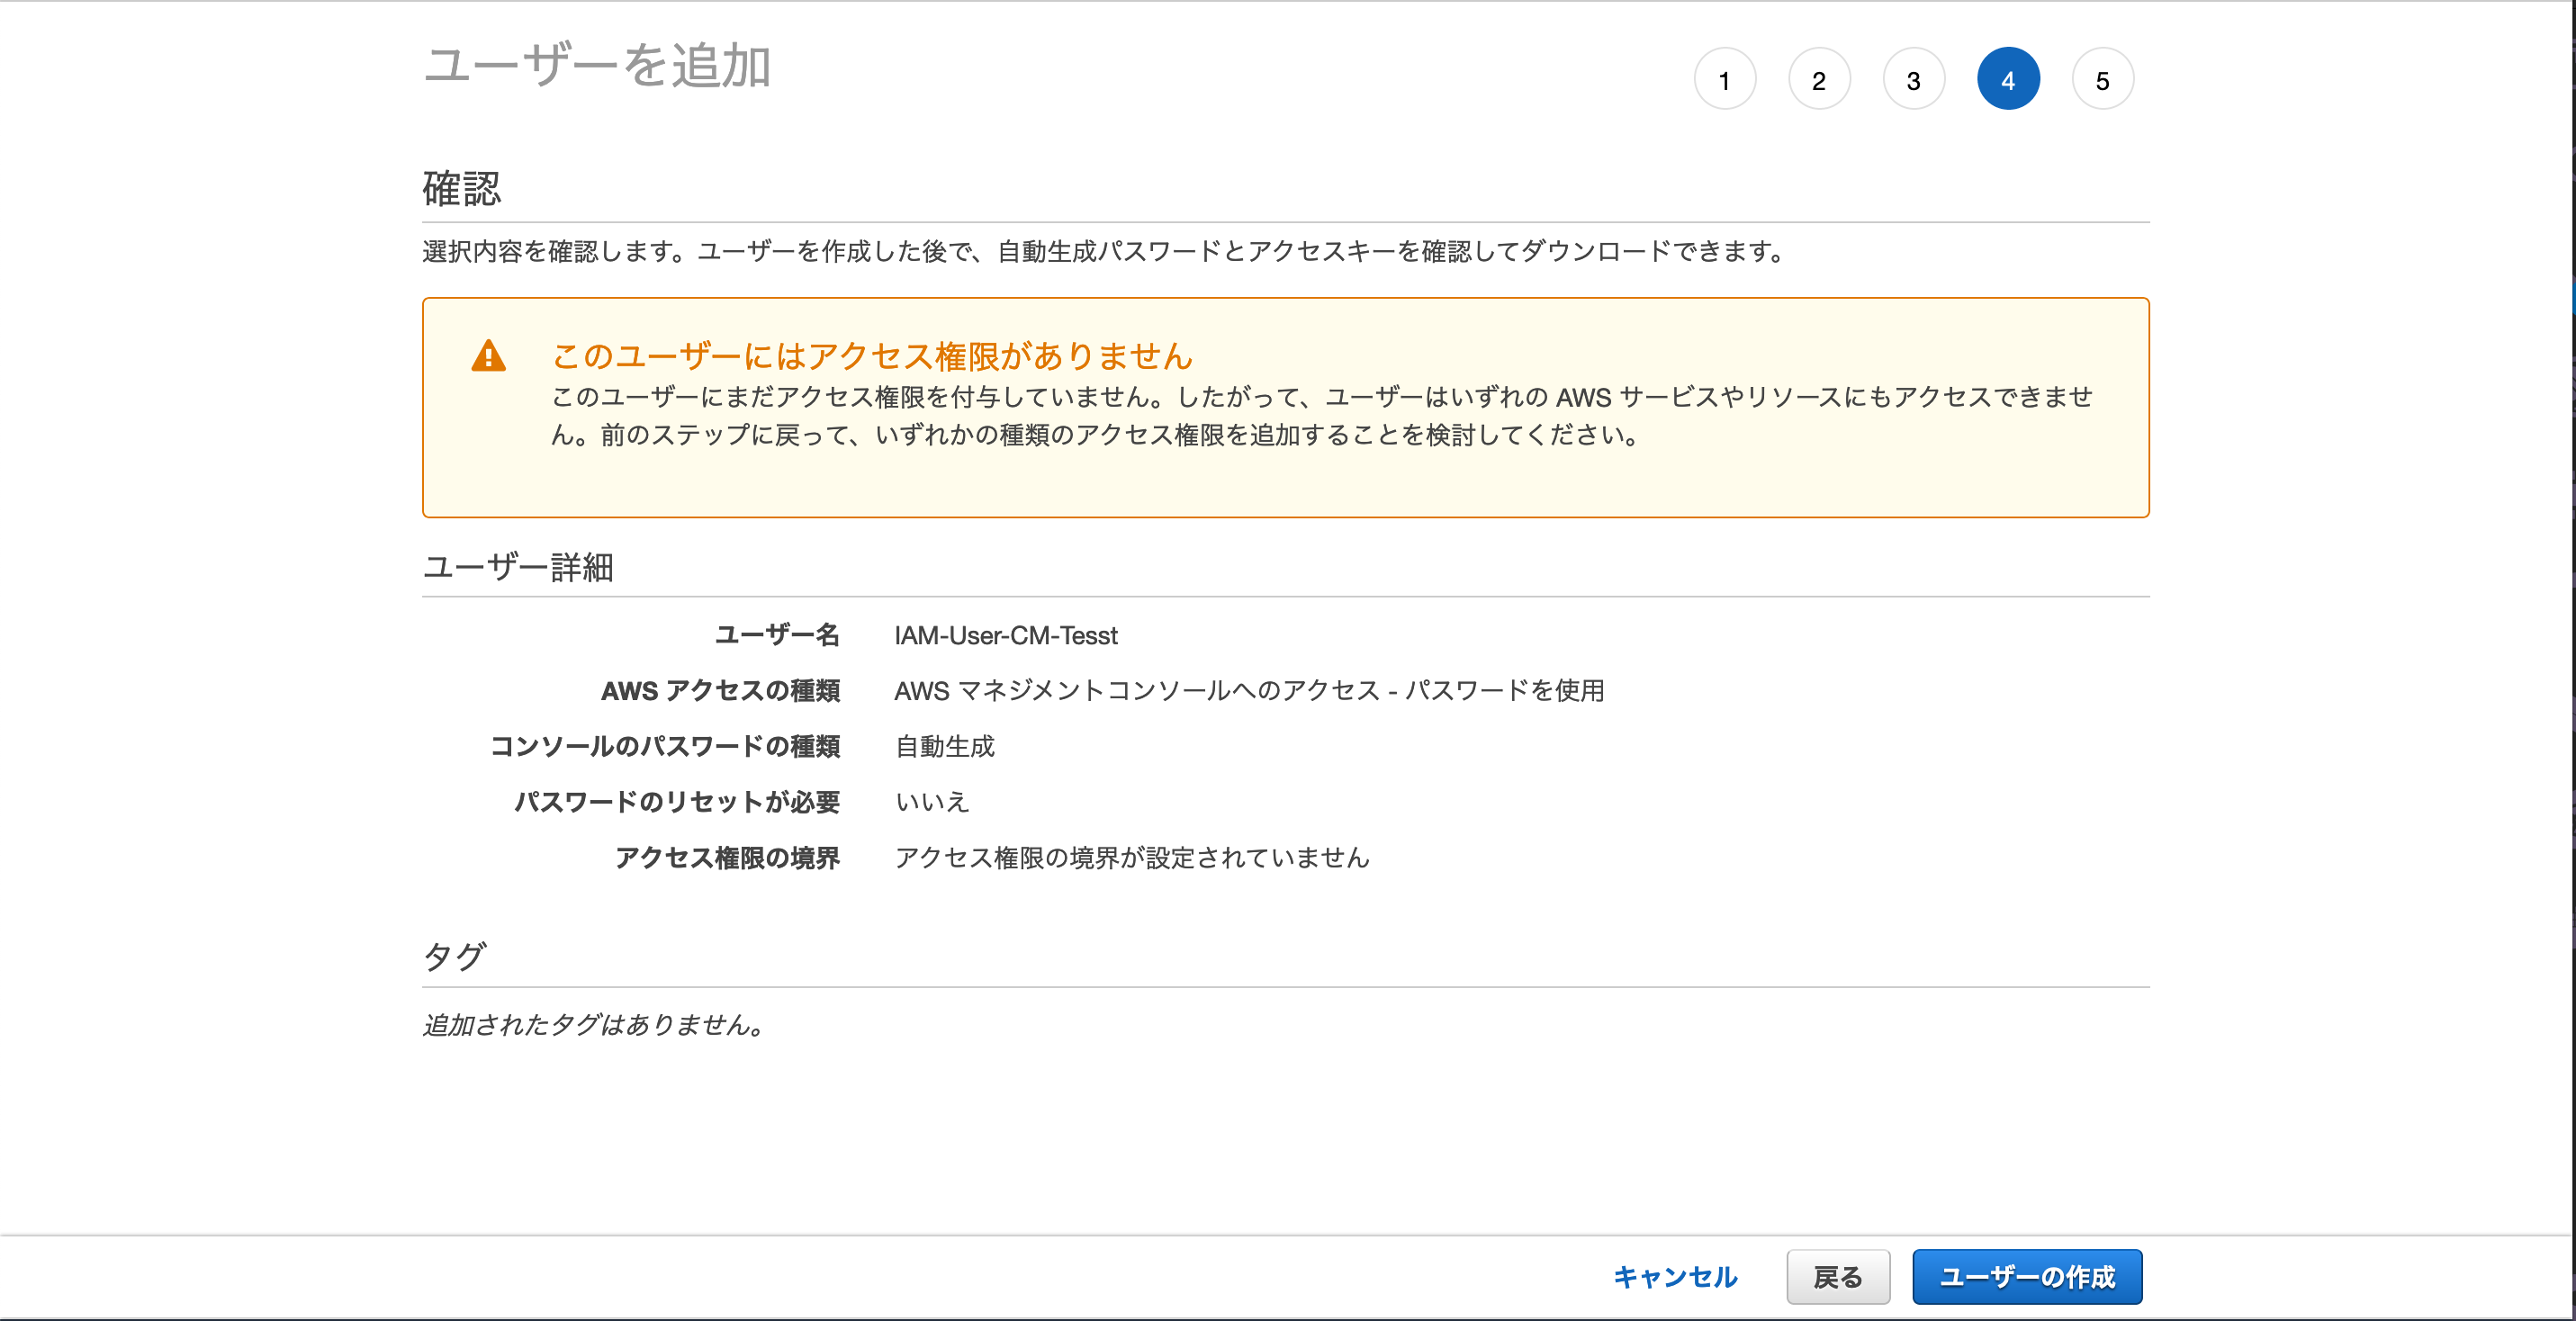Click the 戻る button
The image size is (2576, 1321).
[1838, 1277]
